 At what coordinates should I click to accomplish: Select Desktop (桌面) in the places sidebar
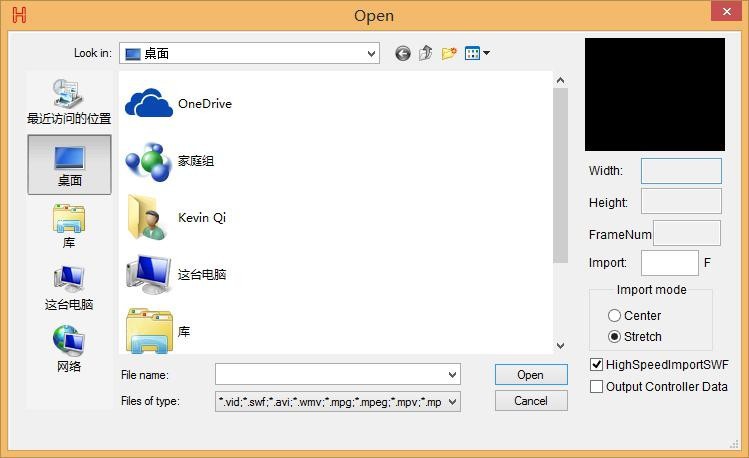pos(69,164)
